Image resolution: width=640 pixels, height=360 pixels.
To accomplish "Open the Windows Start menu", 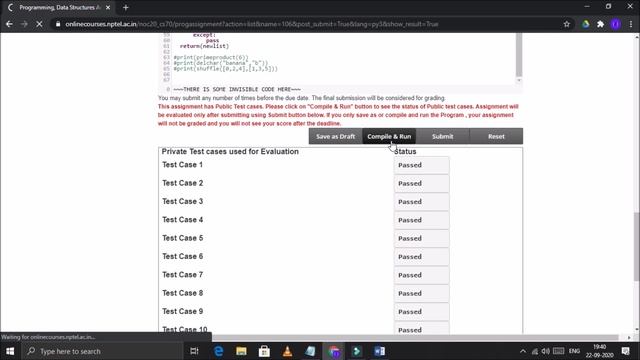I will [x=10, y=351].
